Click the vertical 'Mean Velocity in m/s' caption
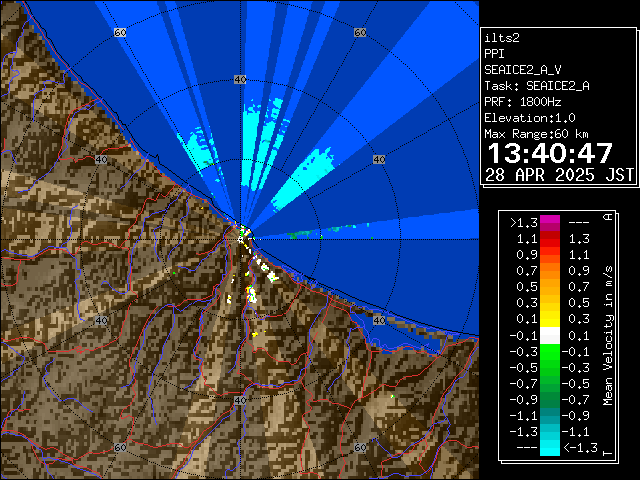640x480 pixels. tap(608, 336)
